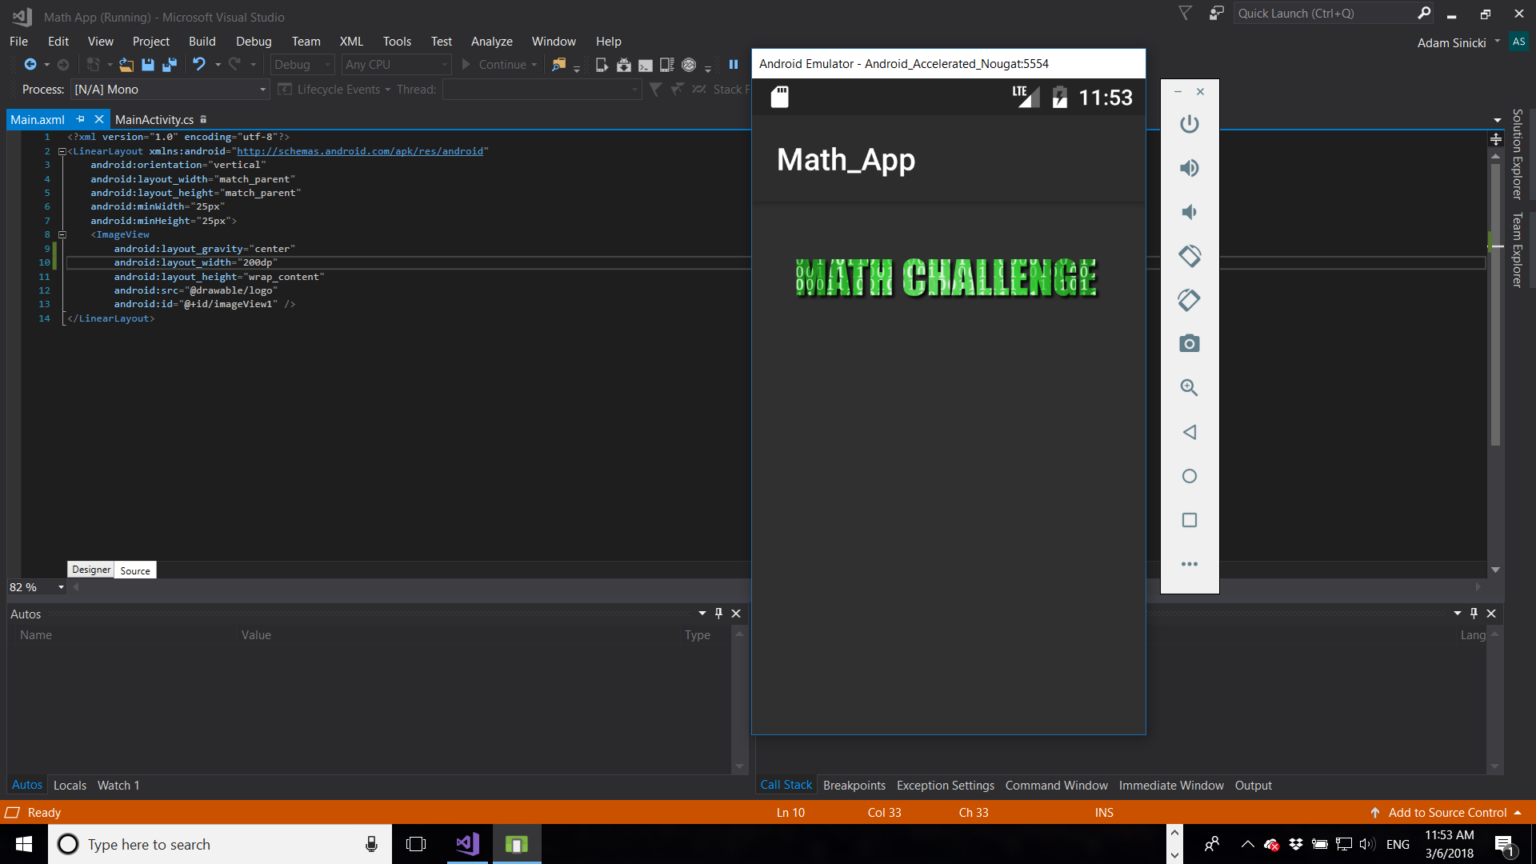Click the emulator home circle button
The height and width of the screenshot is (864, 1536).
coord(1189,476)
